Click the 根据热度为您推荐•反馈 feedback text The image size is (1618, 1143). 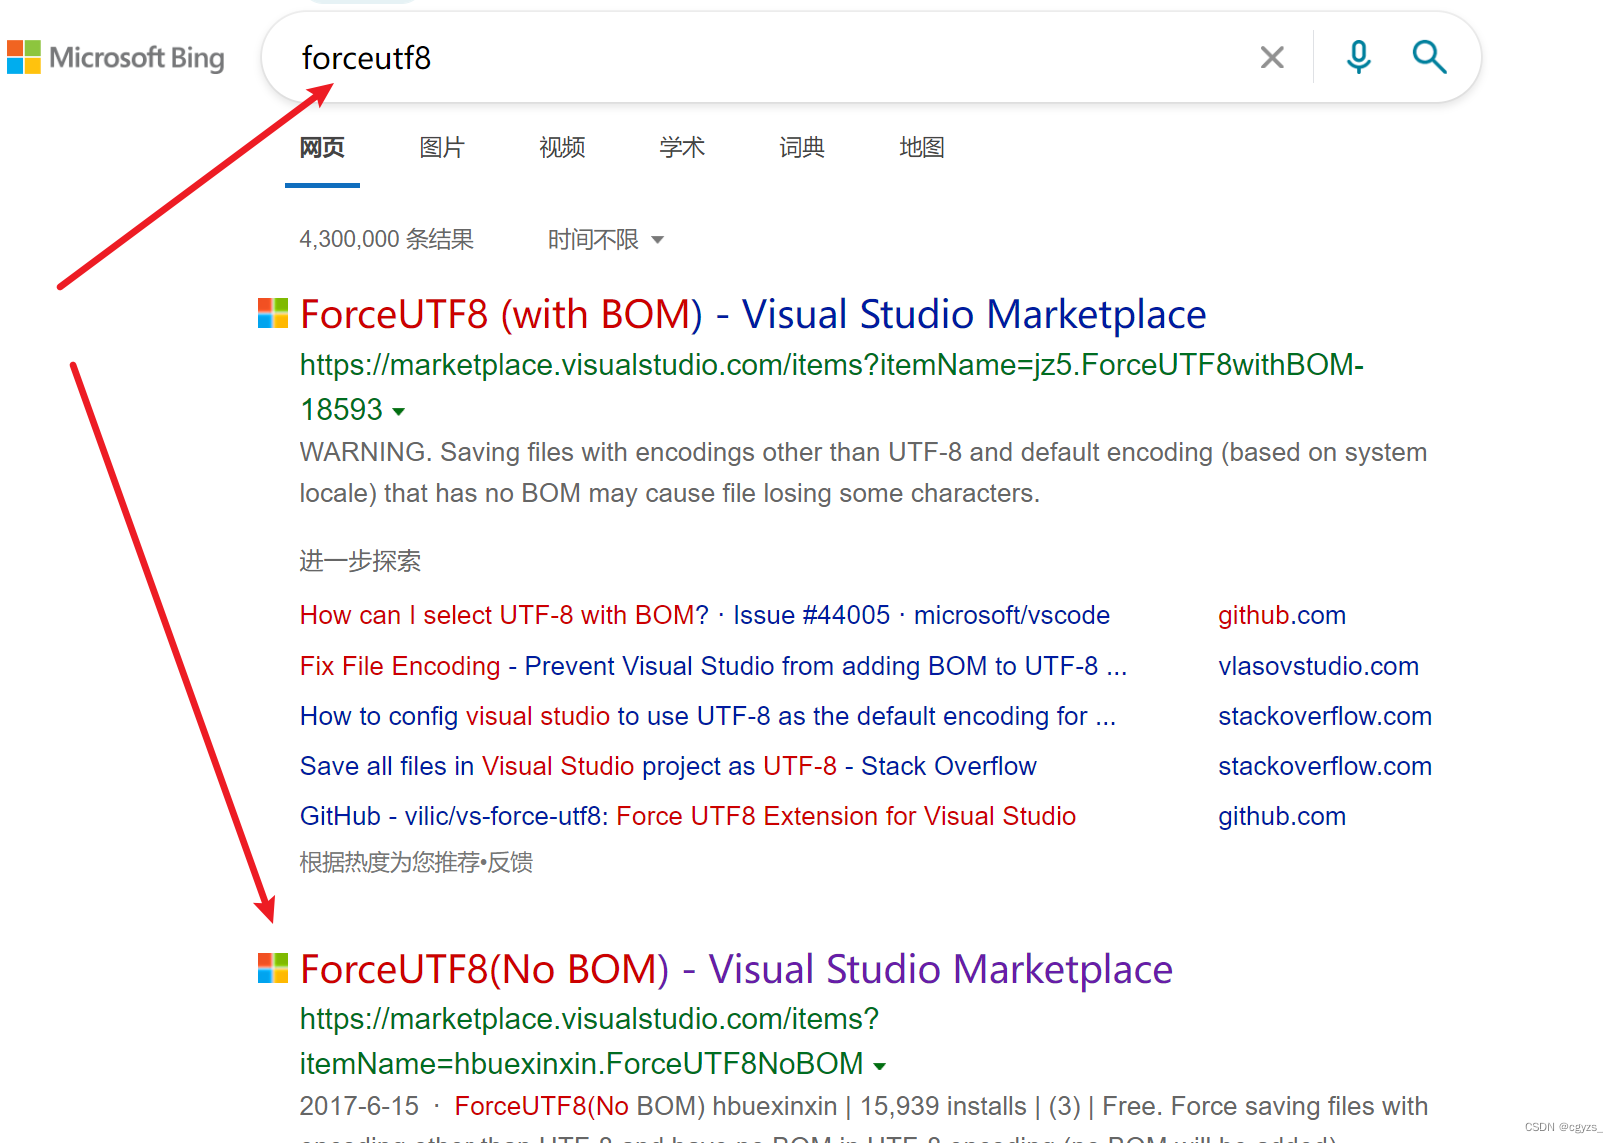coord(416,862)
